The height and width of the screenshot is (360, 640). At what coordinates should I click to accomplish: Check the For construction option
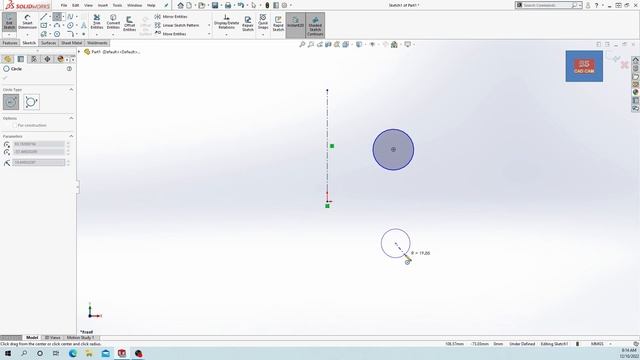(15, 125)
